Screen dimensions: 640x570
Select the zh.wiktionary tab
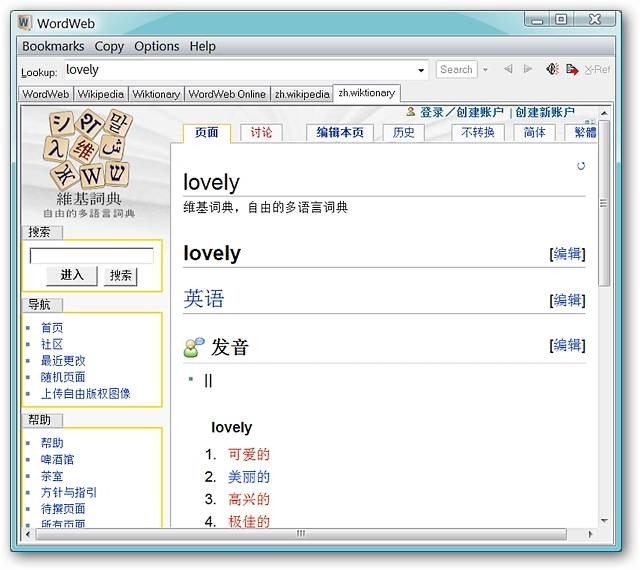[367, 93]
